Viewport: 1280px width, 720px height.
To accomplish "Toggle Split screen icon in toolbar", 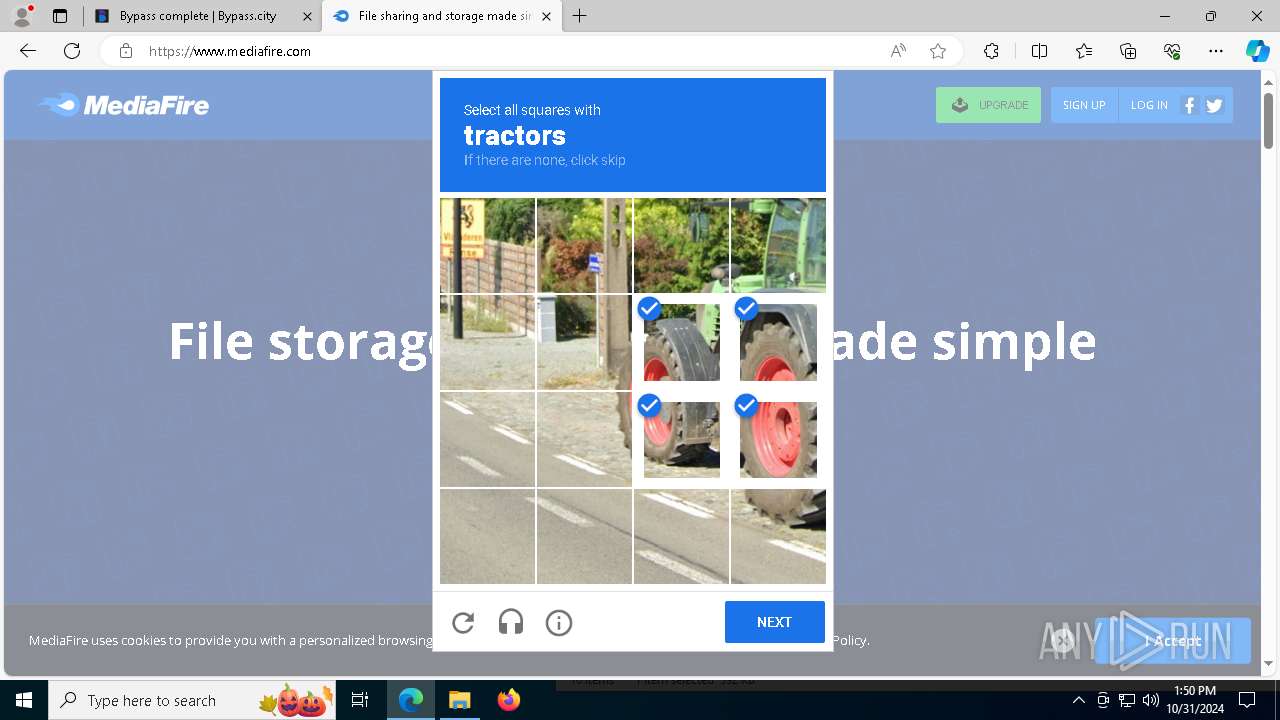I will (x=1039, y=51).
